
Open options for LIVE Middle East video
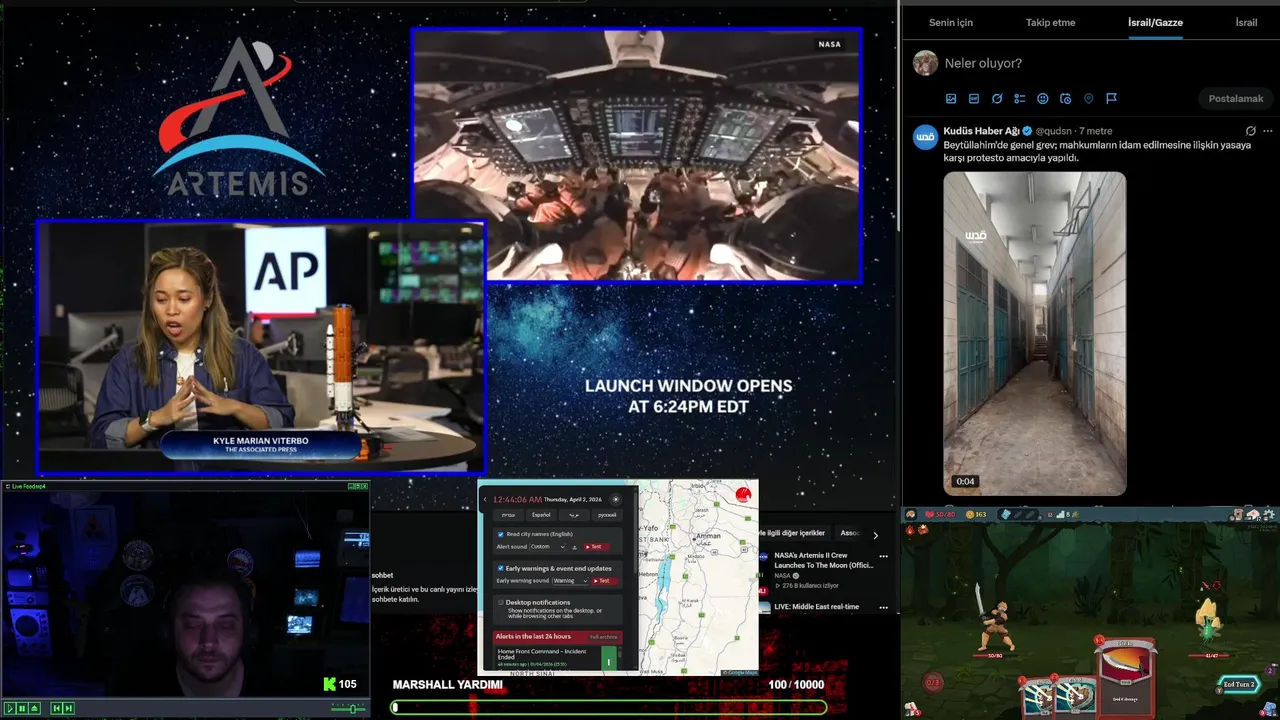pos(883,606)
